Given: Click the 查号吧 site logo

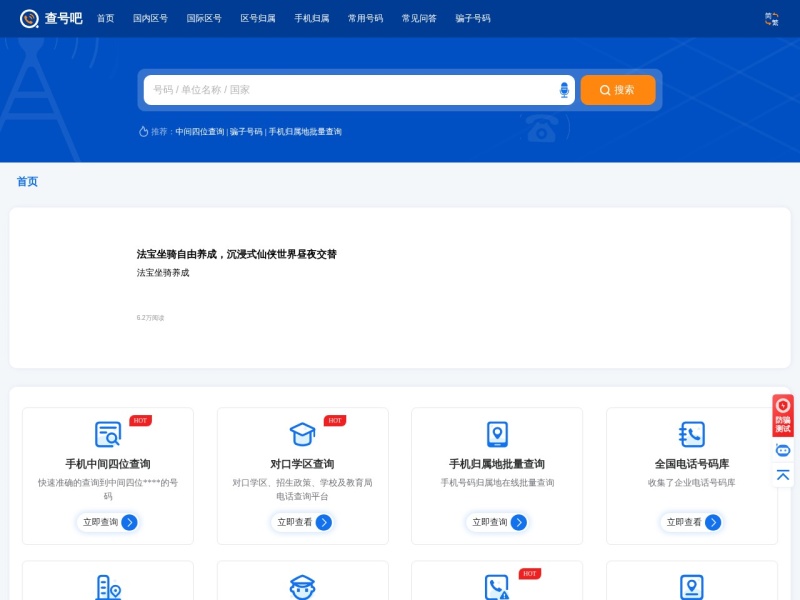Looking at the screenshot, I should tap(51, 18).
